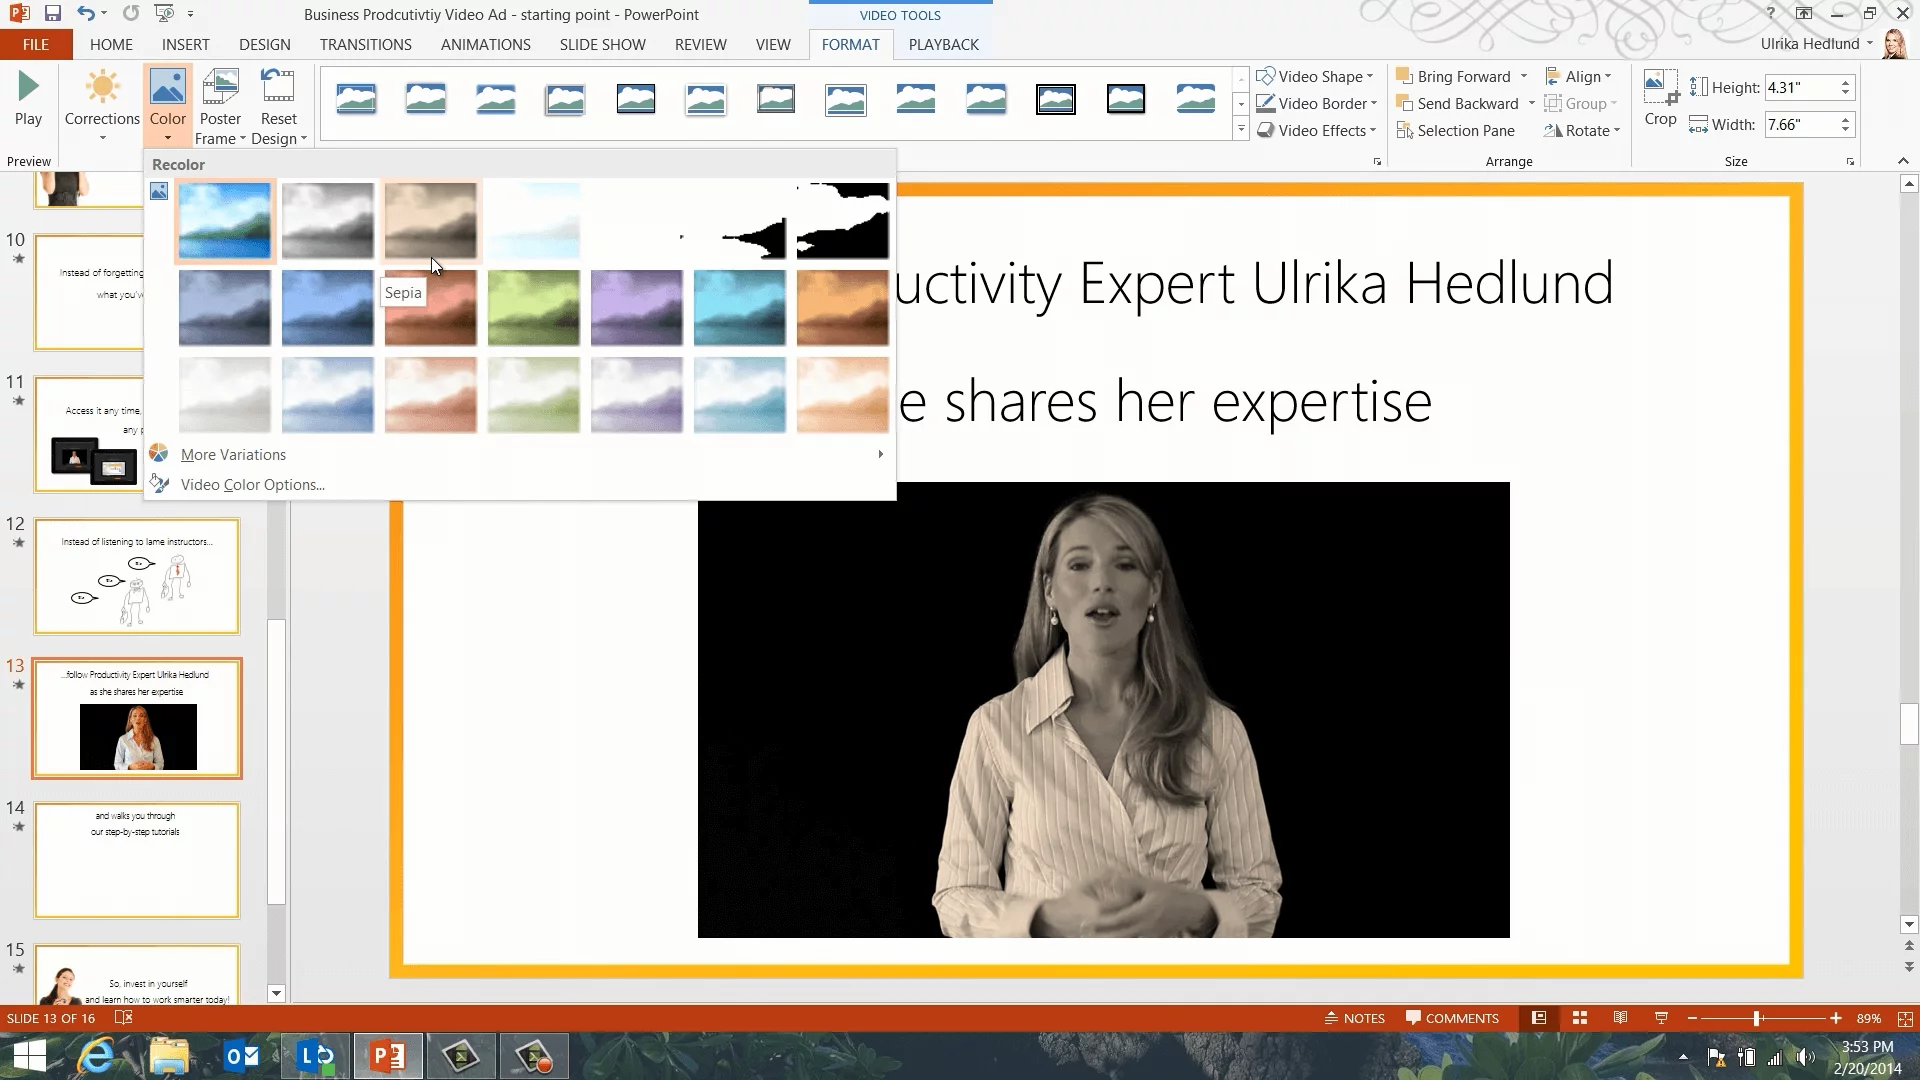The image size is (1920, 1080).
Task: Toggle the Notes pane
Action: pos(1355,1018)
